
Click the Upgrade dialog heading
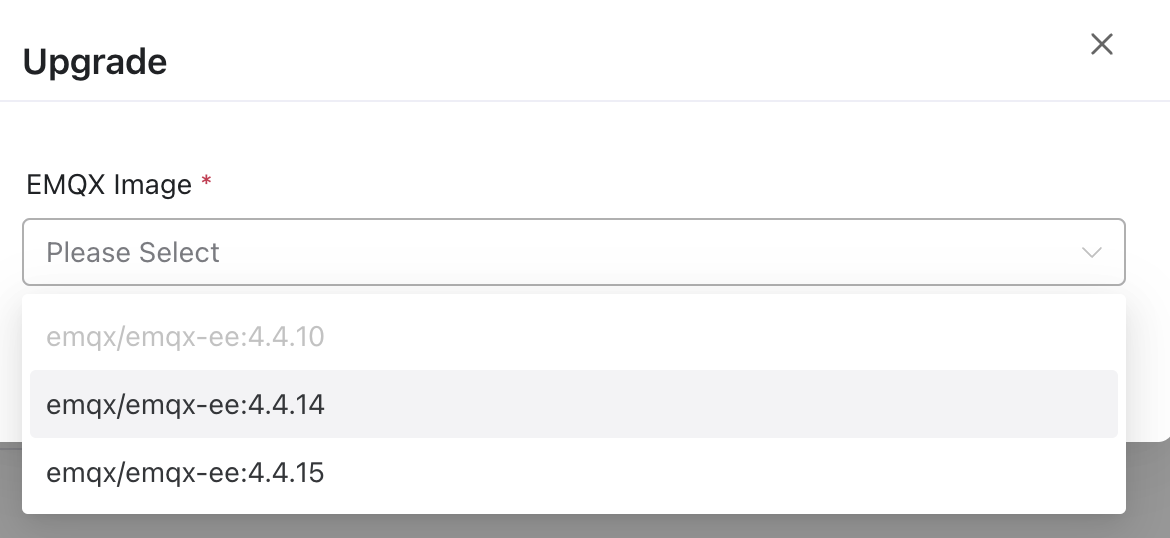point(95,62)
